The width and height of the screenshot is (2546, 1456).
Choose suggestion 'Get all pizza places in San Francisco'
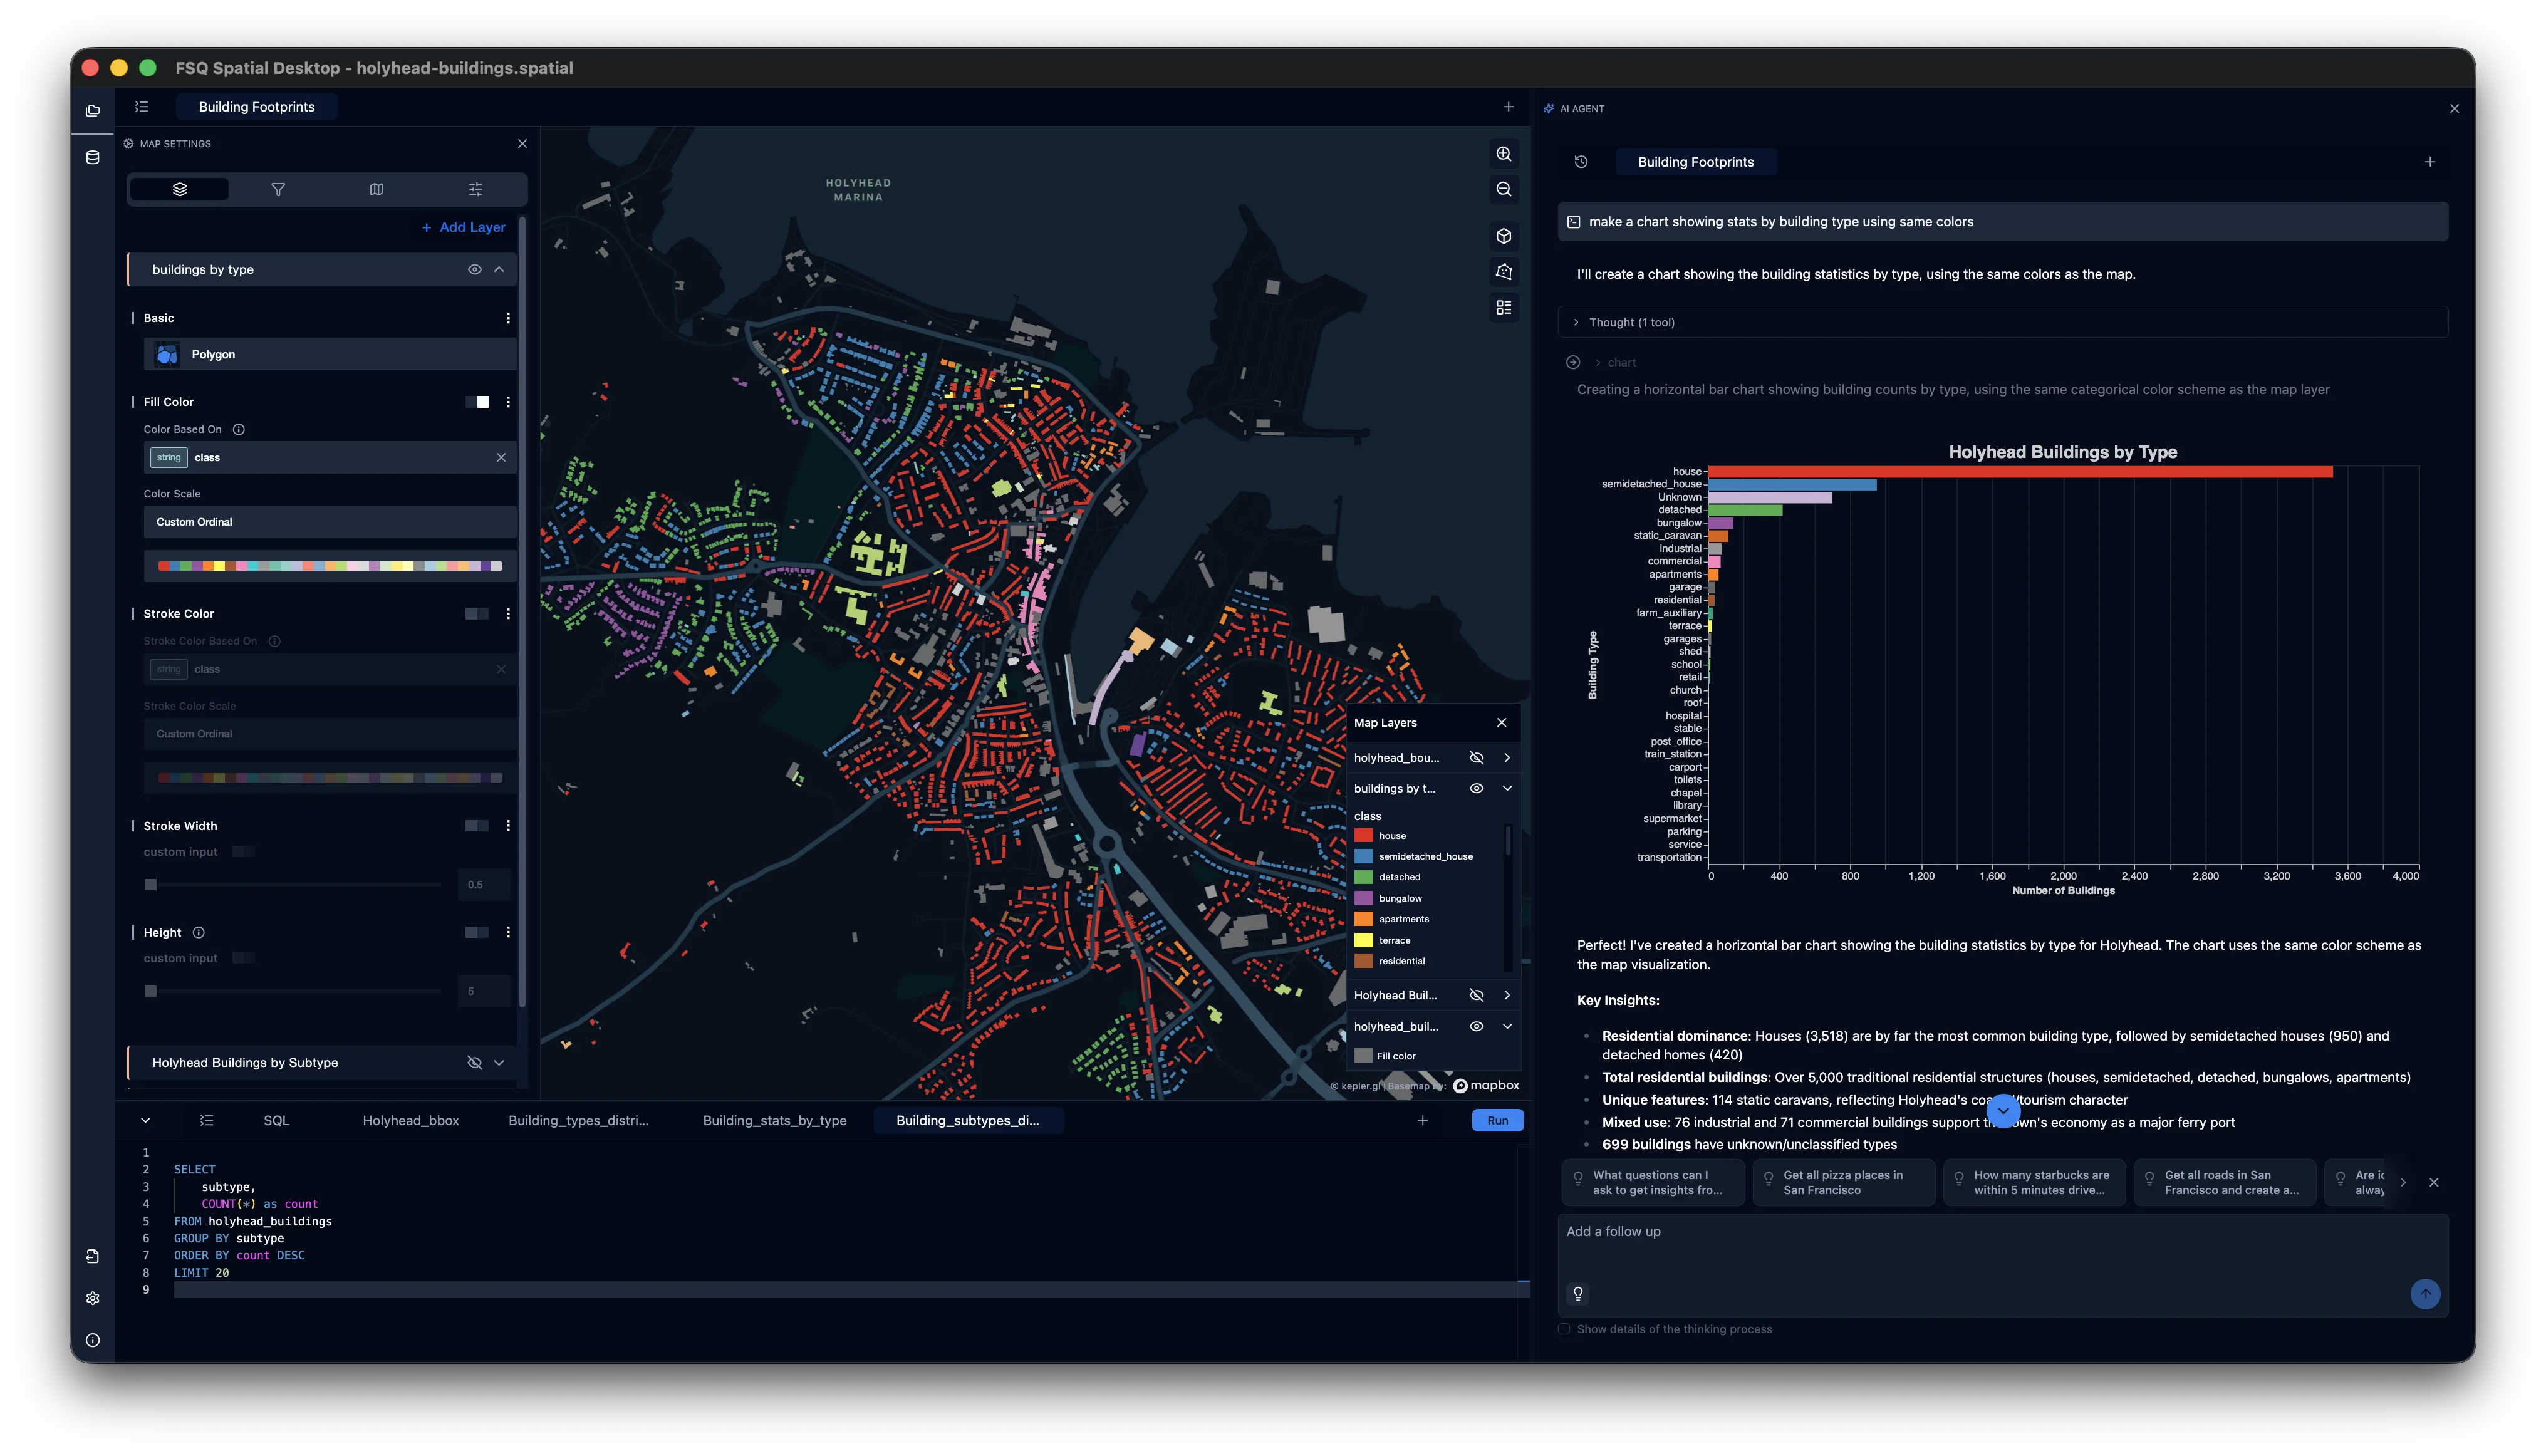tap(1843, 1182)
